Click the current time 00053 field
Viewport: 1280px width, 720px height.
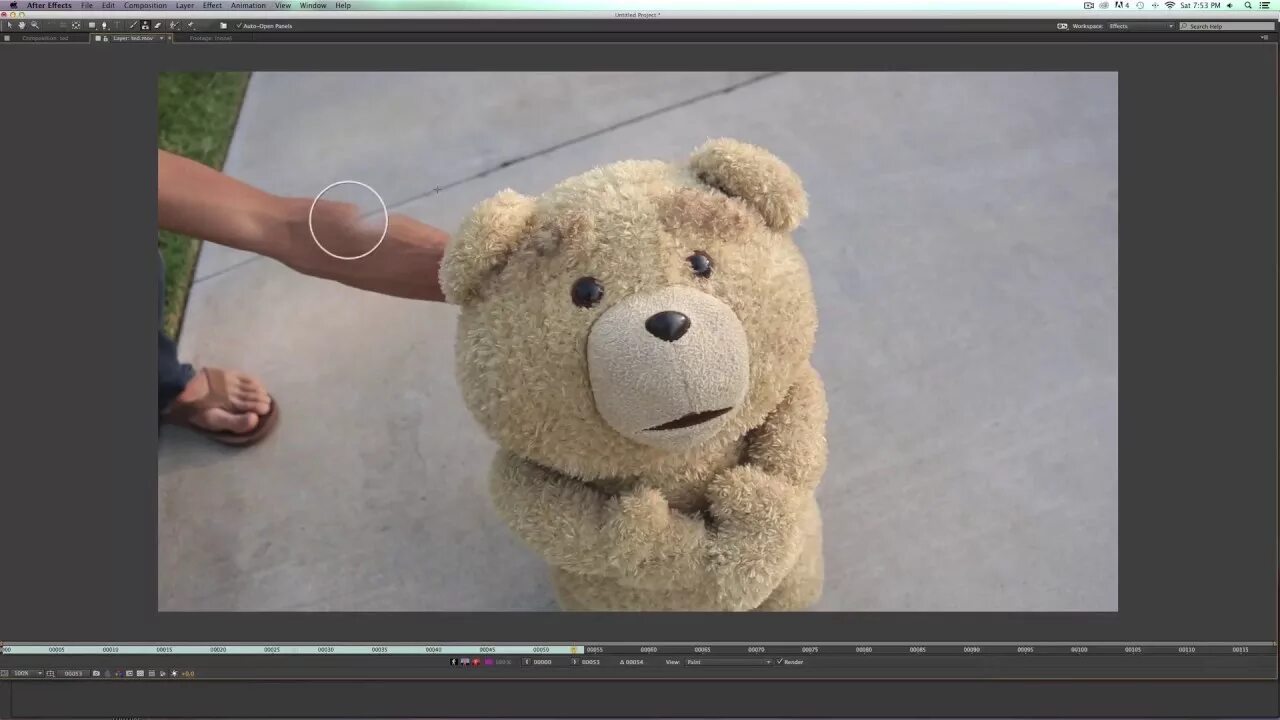pyautogui.click(x=73, y=673)
